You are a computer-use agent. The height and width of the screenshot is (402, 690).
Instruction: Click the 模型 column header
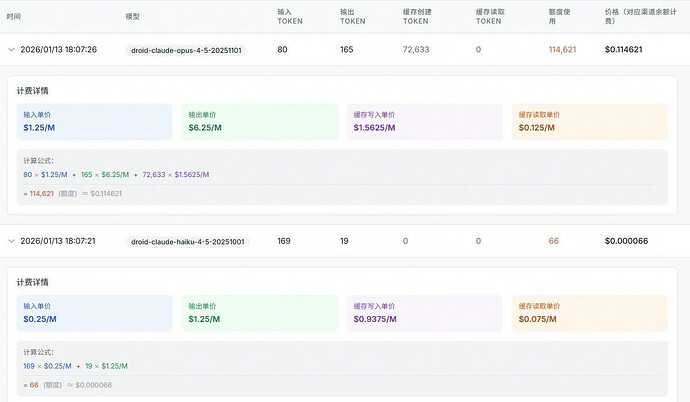click(132, 16)
